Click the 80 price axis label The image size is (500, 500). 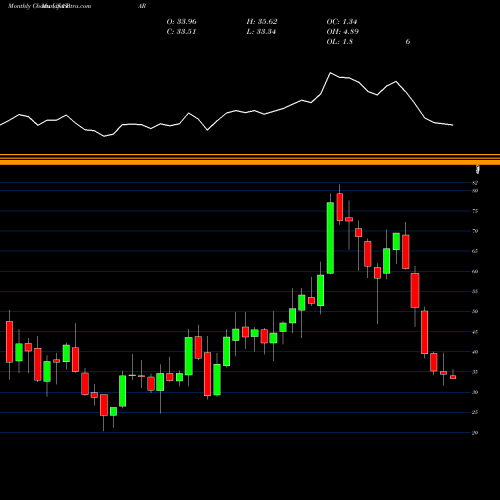coord(475,191)
